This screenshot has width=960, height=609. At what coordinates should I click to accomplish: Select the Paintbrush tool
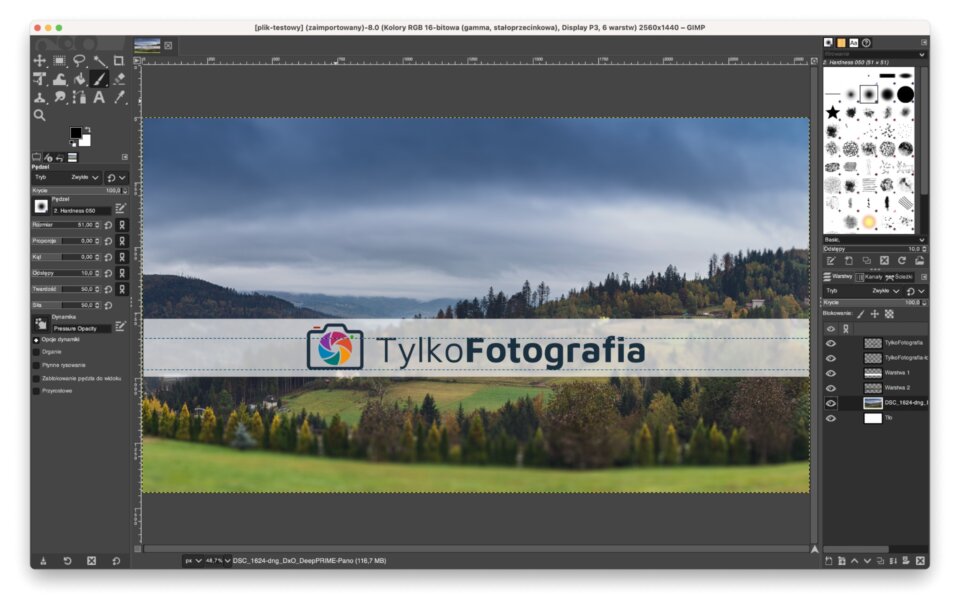point(99,79)
